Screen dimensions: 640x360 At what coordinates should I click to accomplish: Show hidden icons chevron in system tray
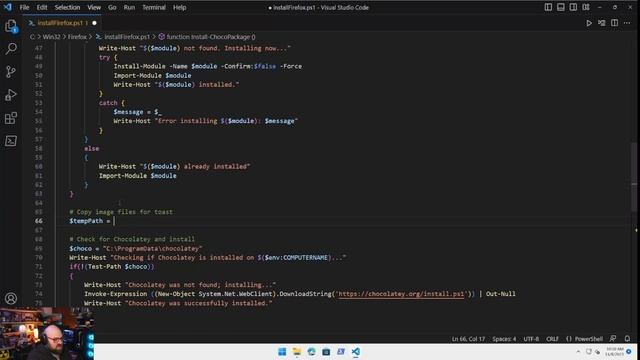coord(578,352)
